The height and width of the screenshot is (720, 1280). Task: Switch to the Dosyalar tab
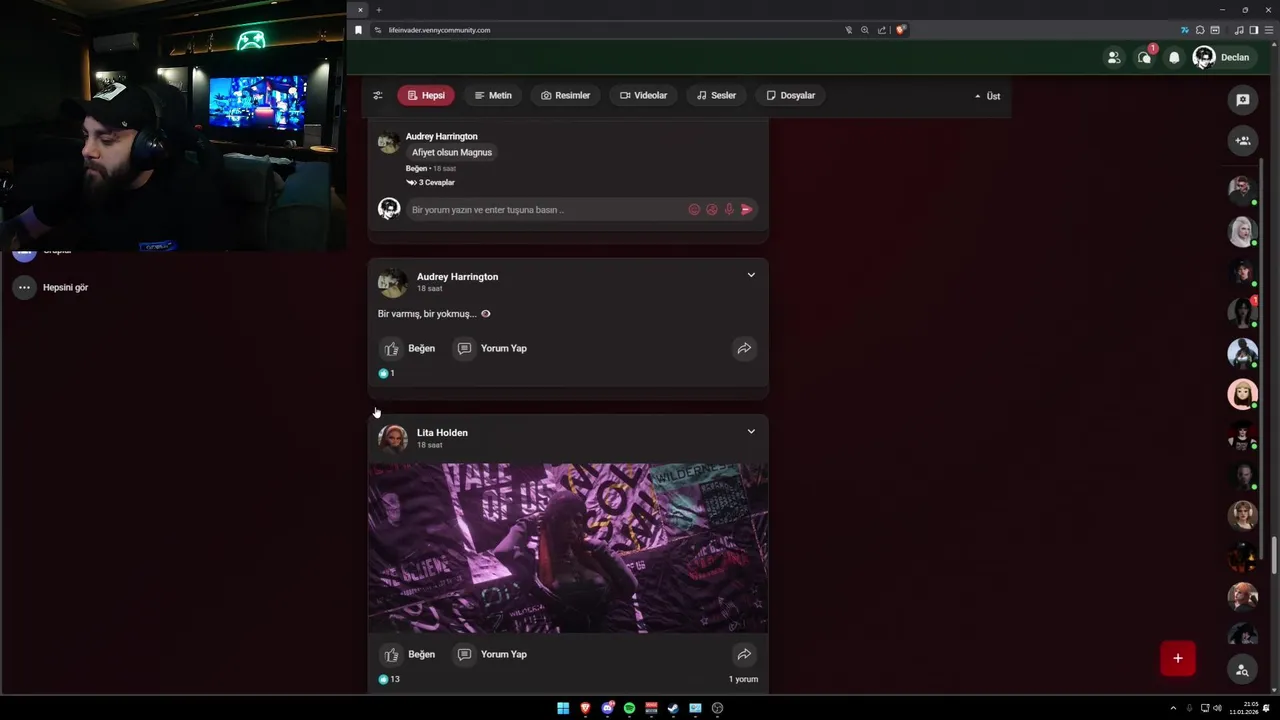[791, 96]
